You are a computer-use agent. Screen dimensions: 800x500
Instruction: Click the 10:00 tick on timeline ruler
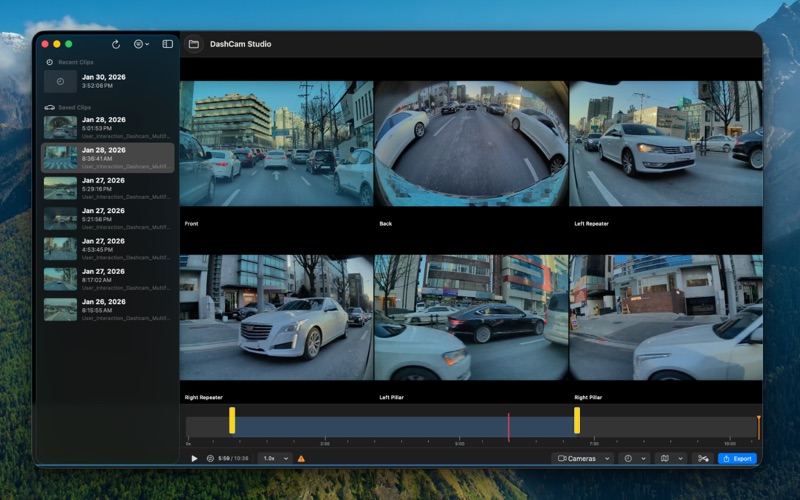(730, 443)
